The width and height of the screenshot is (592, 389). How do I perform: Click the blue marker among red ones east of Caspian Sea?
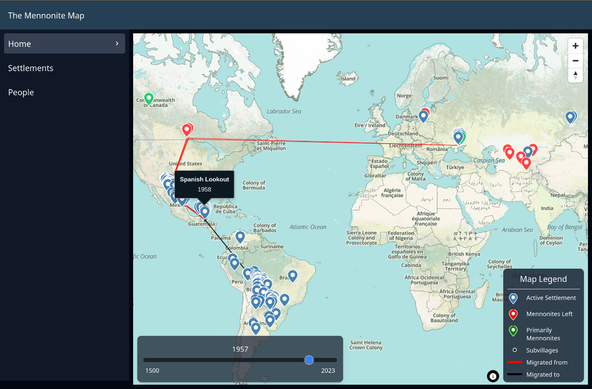pos(528,152)
